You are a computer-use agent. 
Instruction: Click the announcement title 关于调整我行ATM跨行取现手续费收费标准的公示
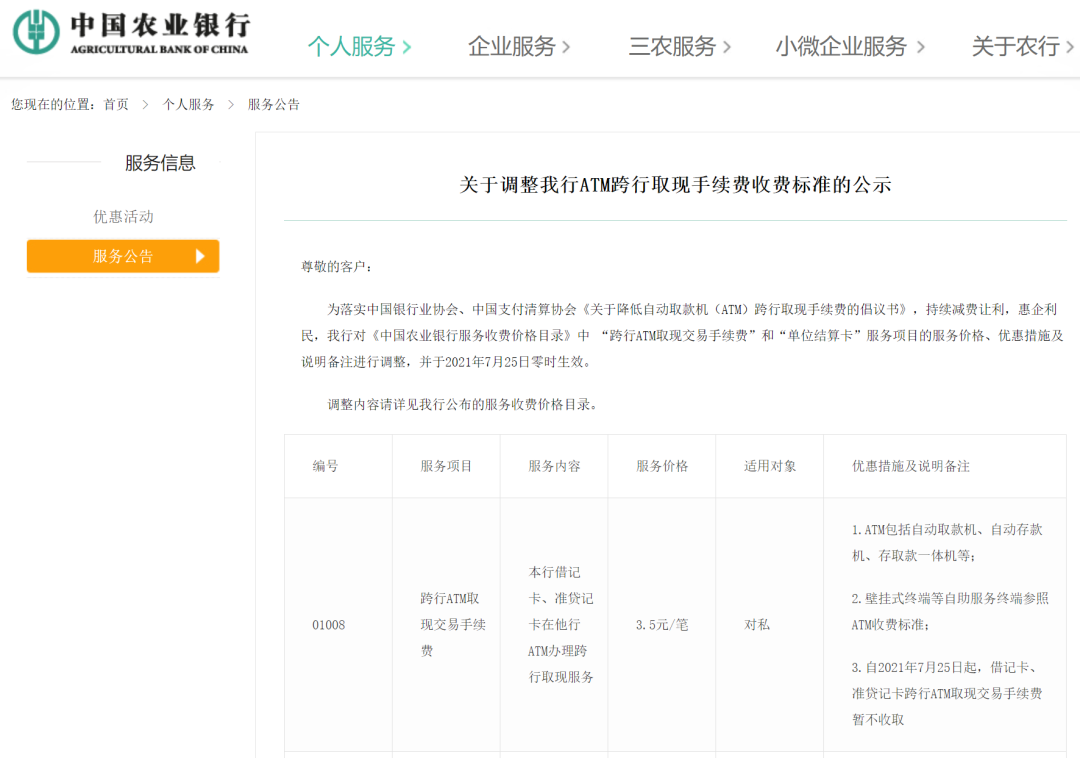tap(675, 185)
